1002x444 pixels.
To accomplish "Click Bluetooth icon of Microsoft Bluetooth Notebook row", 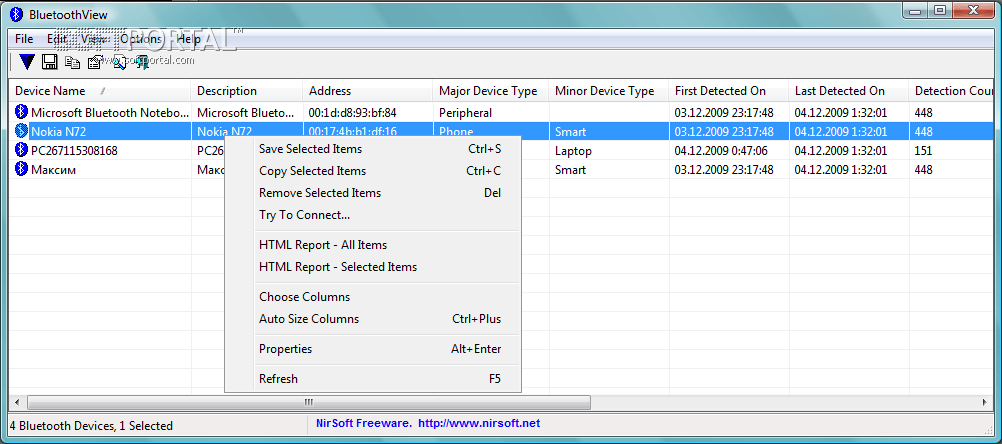I will tap(21, 112).
